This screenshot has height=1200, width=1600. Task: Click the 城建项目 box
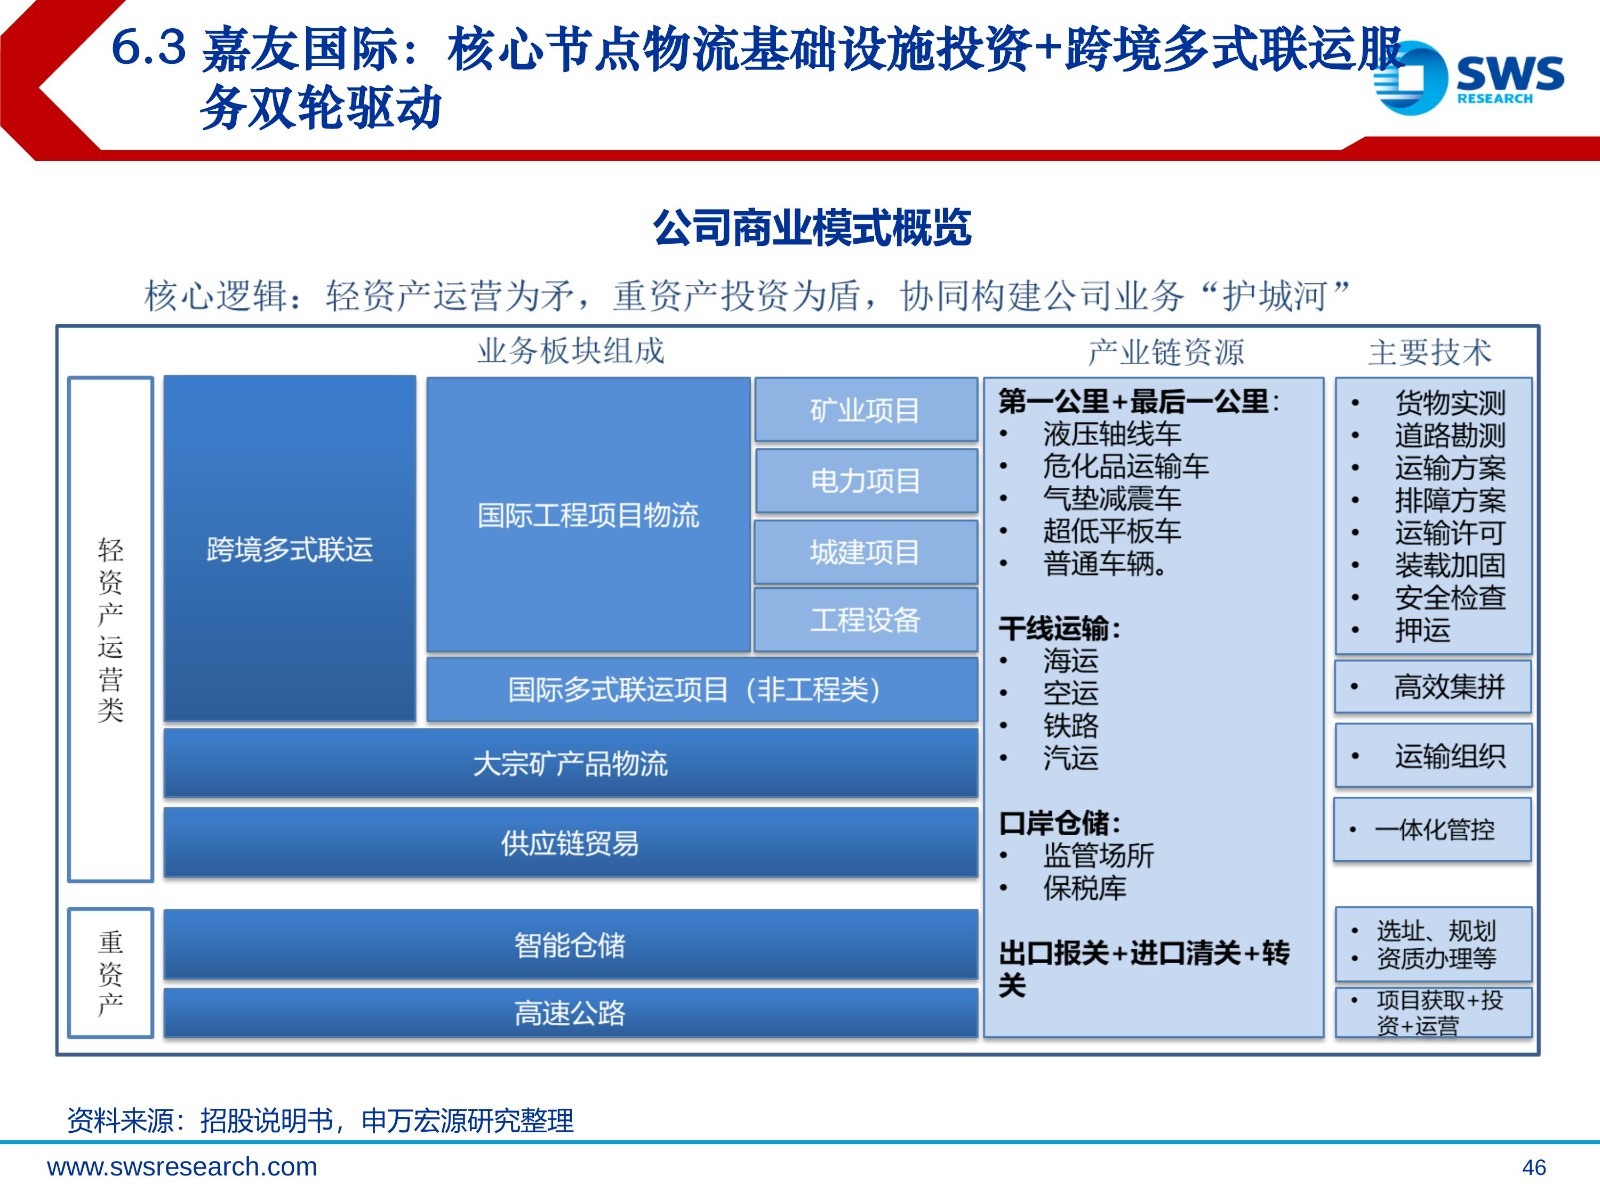pyautogui.click(x=866, y=552)
